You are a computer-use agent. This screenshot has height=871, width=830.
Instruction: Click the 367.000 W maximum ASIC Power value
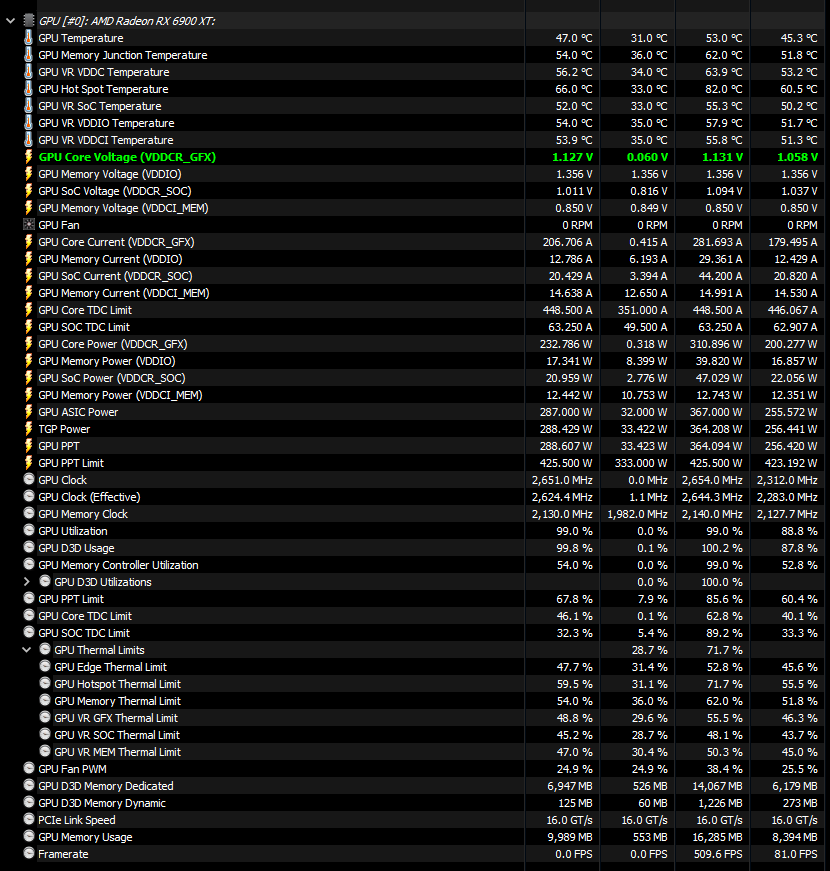tap(717, 412)
